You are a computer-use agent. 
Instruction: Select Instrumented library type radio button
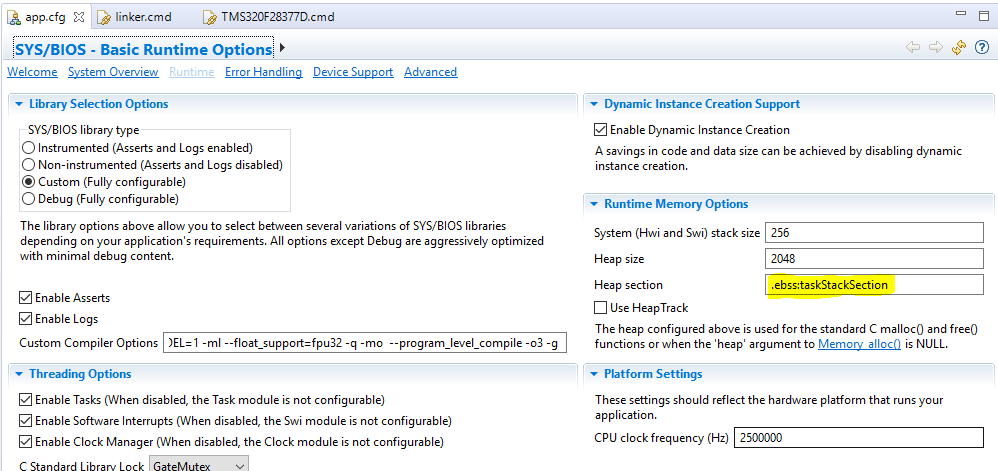tap(28, 148)
